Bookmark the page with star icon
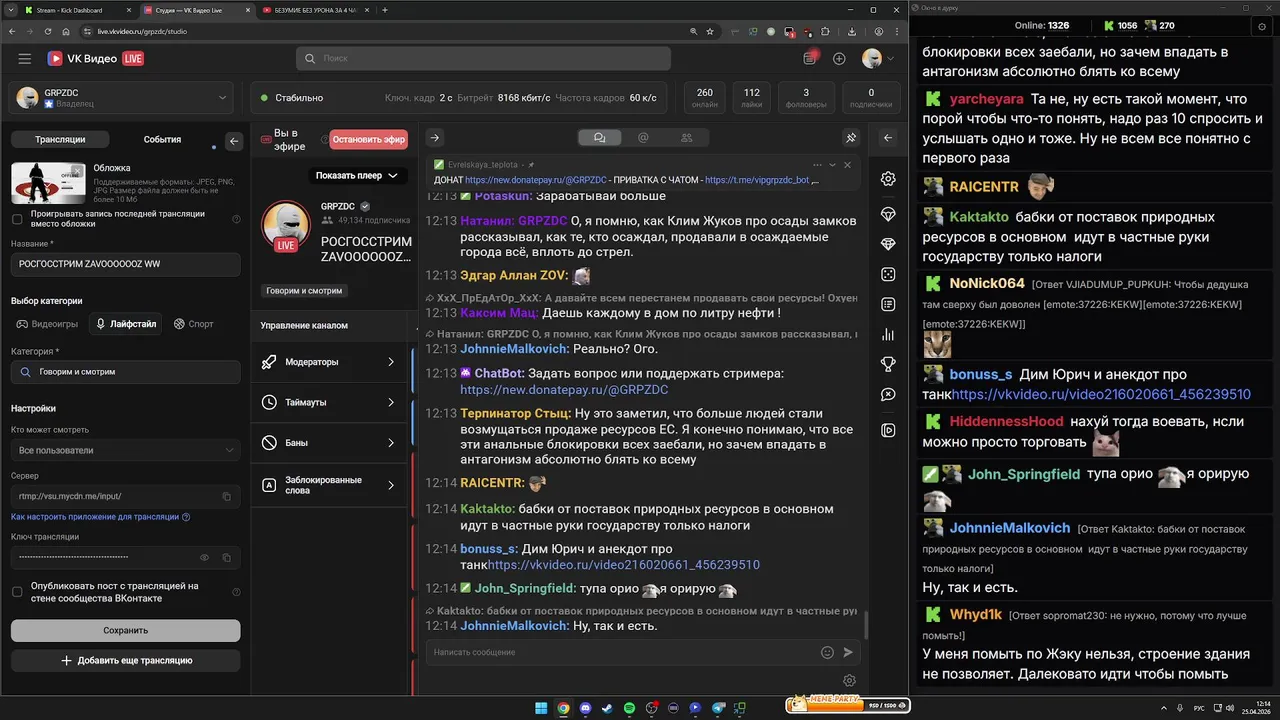This screenshot has width=1280, height=720. tap(709, 31)
